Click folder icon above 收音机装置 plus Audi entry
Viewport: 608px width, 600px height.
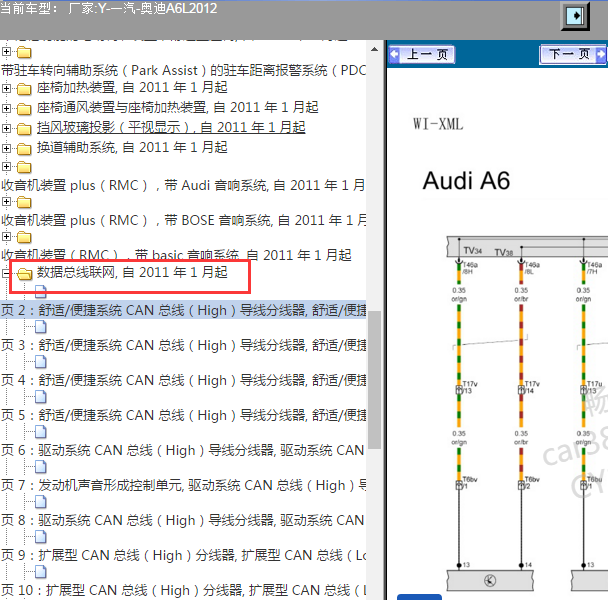[24, 167]
